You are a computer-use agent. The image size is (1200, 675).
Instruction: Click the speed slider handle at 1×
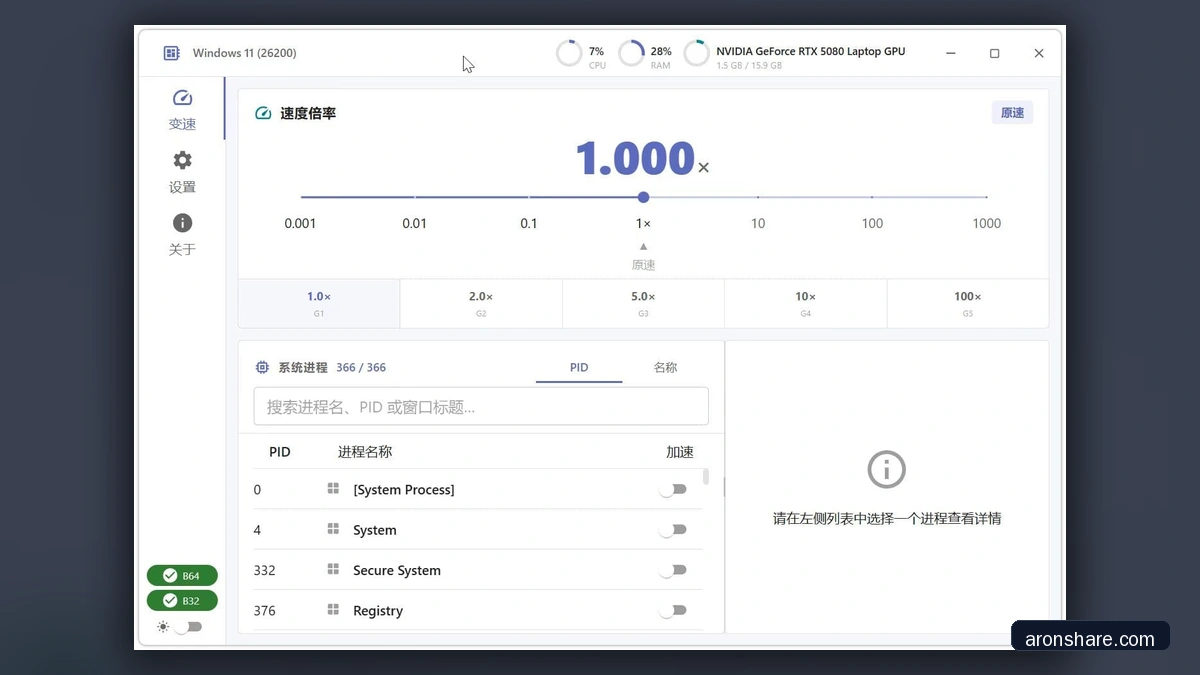(643, 197)
